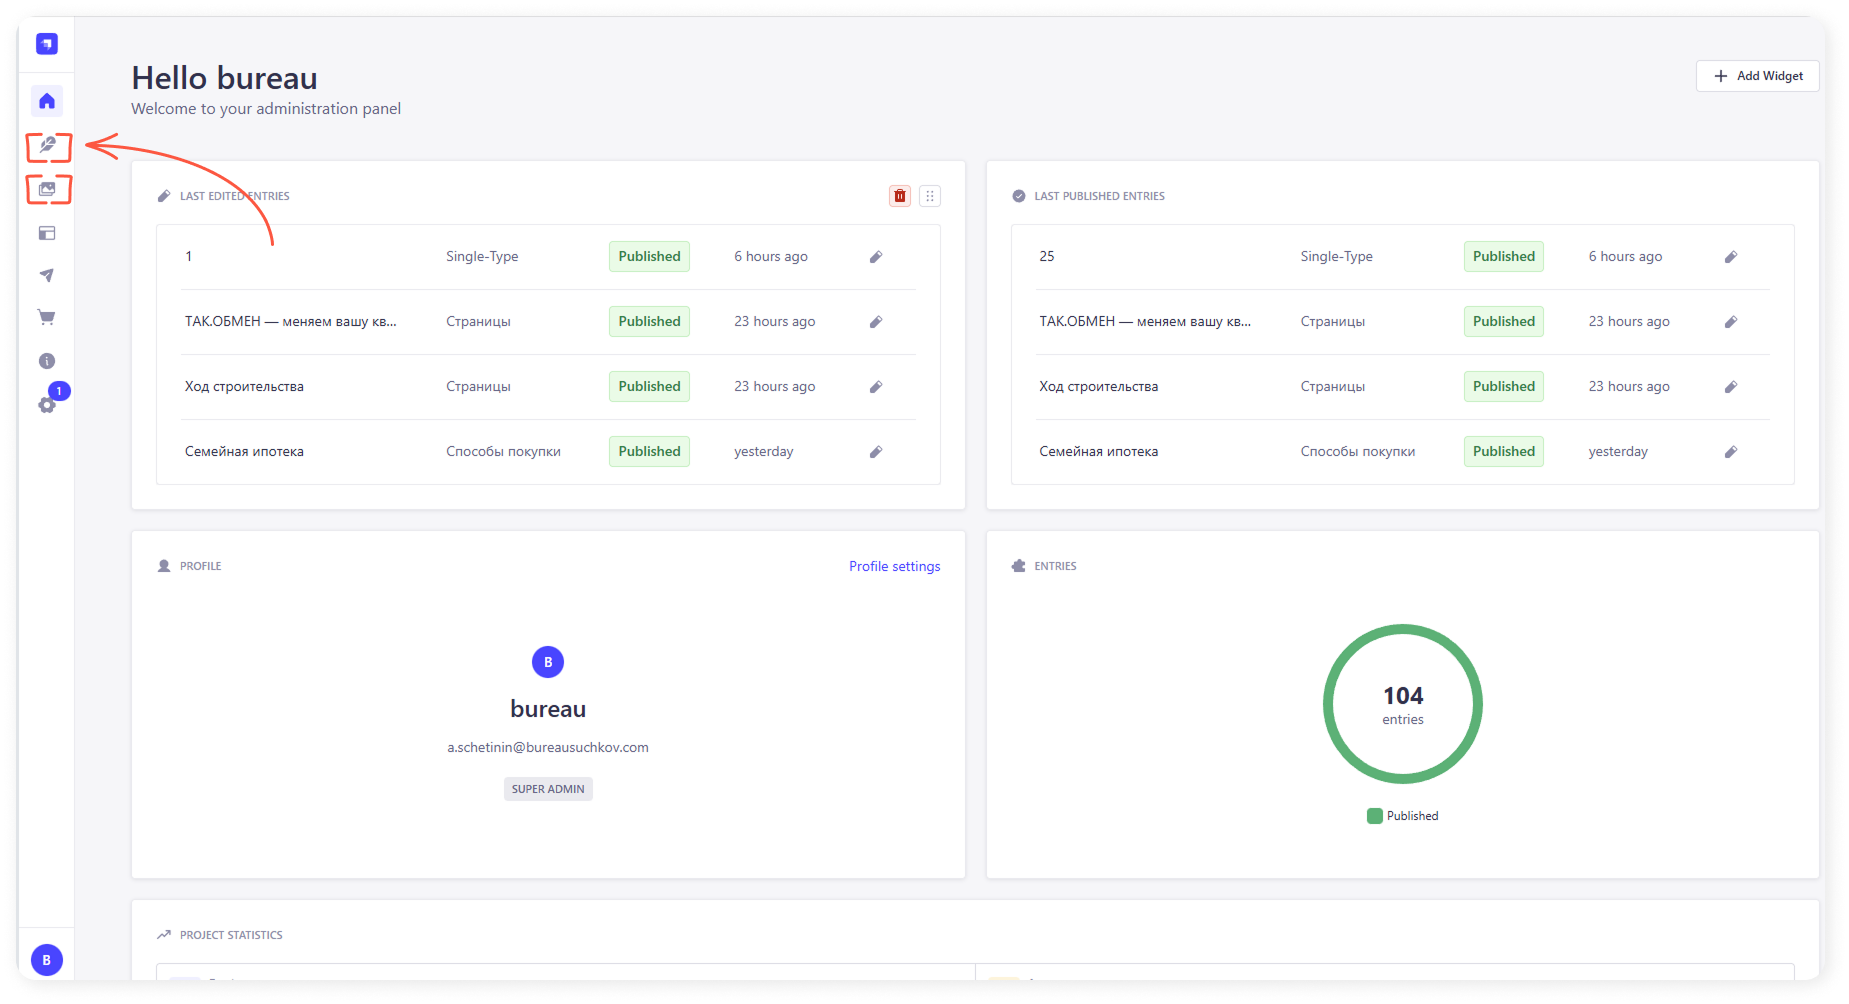Click the 104 entries donut chart
Viewport: 1849px width, 1004px height.
click(1402, 704)
